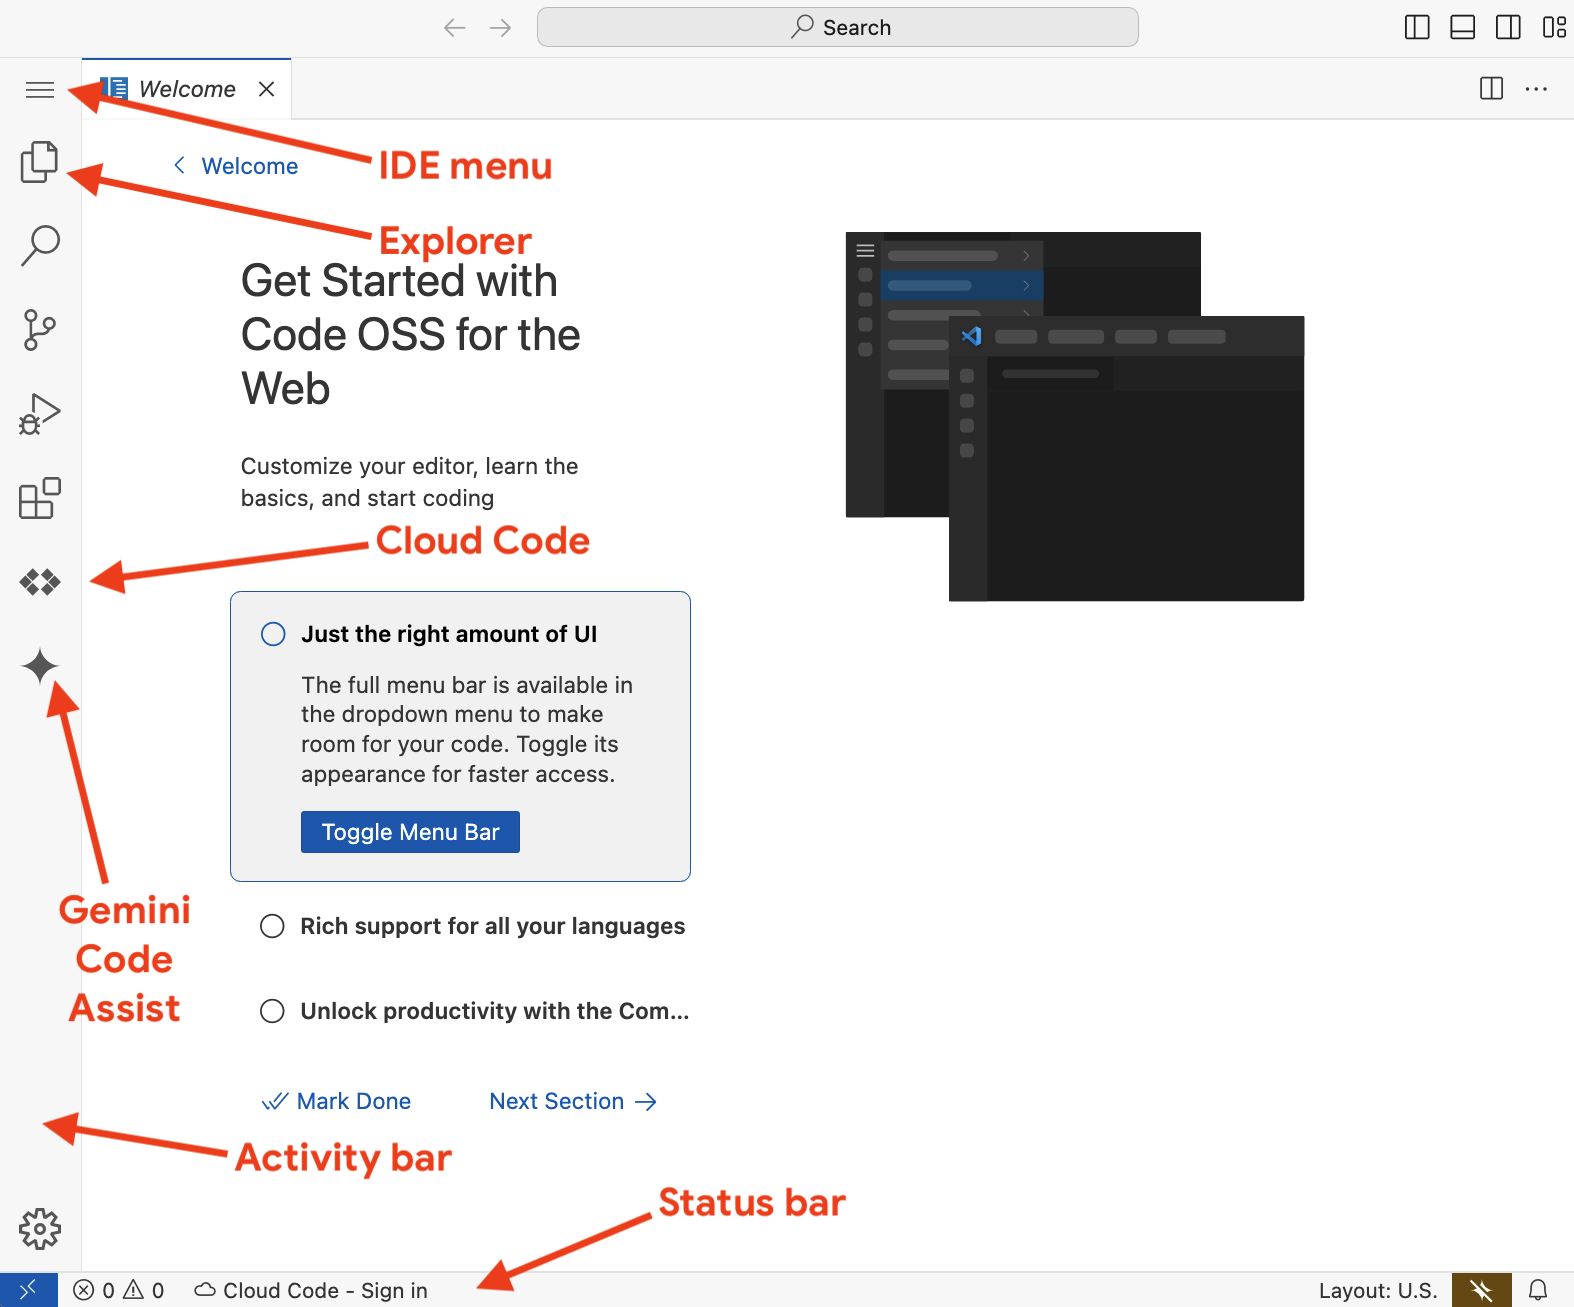Toggle the bottom panel layout icon
Image resolution: width=1574 pixels, height=1307 pixels.
1463,27
